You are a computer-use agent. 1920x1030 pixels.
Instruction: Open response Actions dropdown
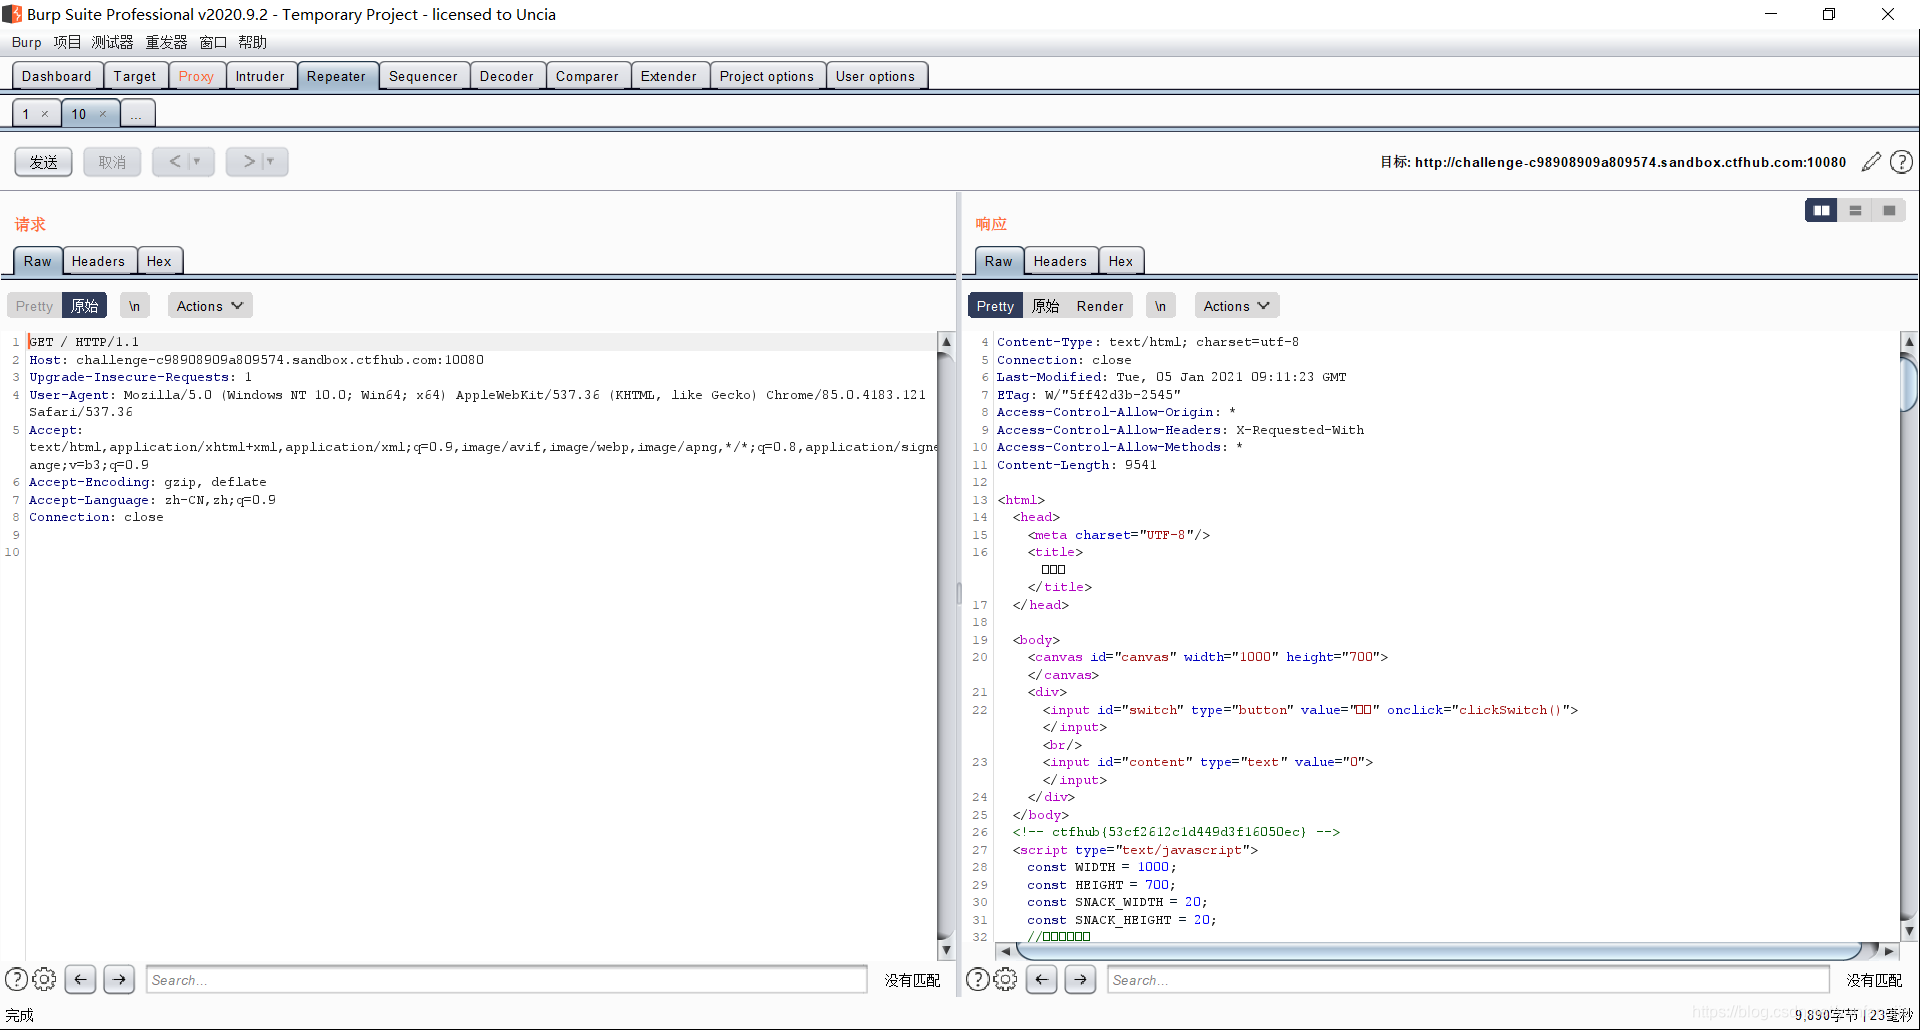click(x=1237, y=306)
